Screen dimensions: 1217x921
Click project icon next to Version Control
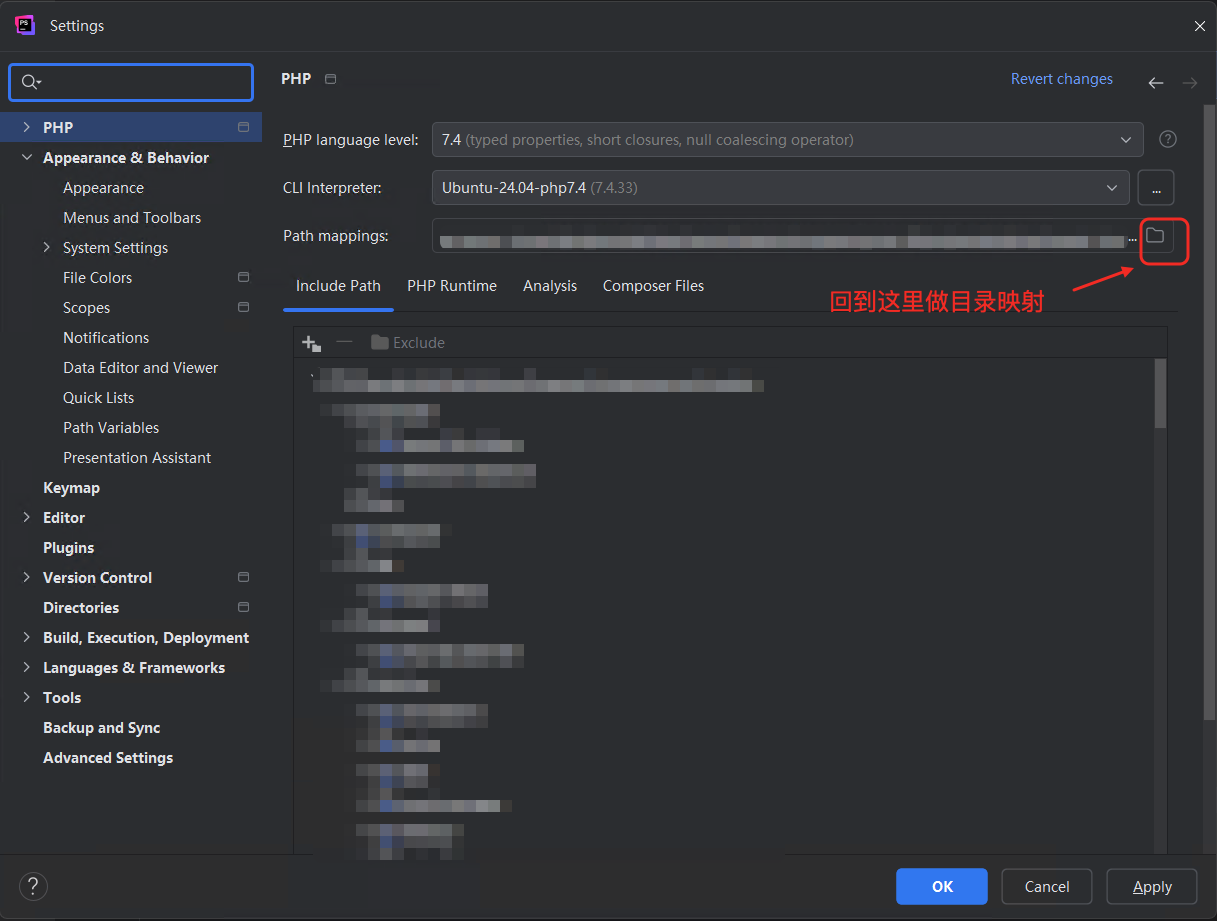(243, 577)
